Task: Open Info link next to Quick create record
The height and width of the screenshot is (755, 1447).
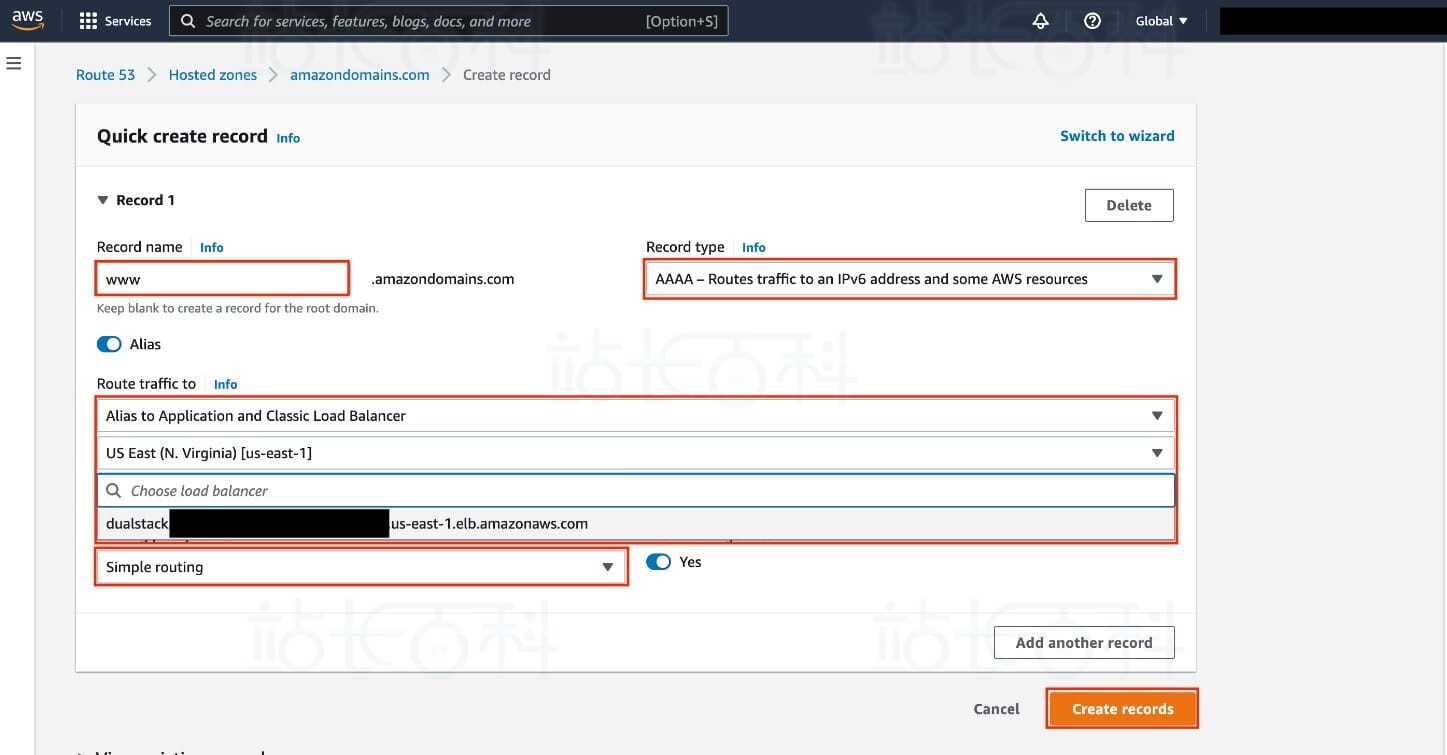Action: point(288,138)
